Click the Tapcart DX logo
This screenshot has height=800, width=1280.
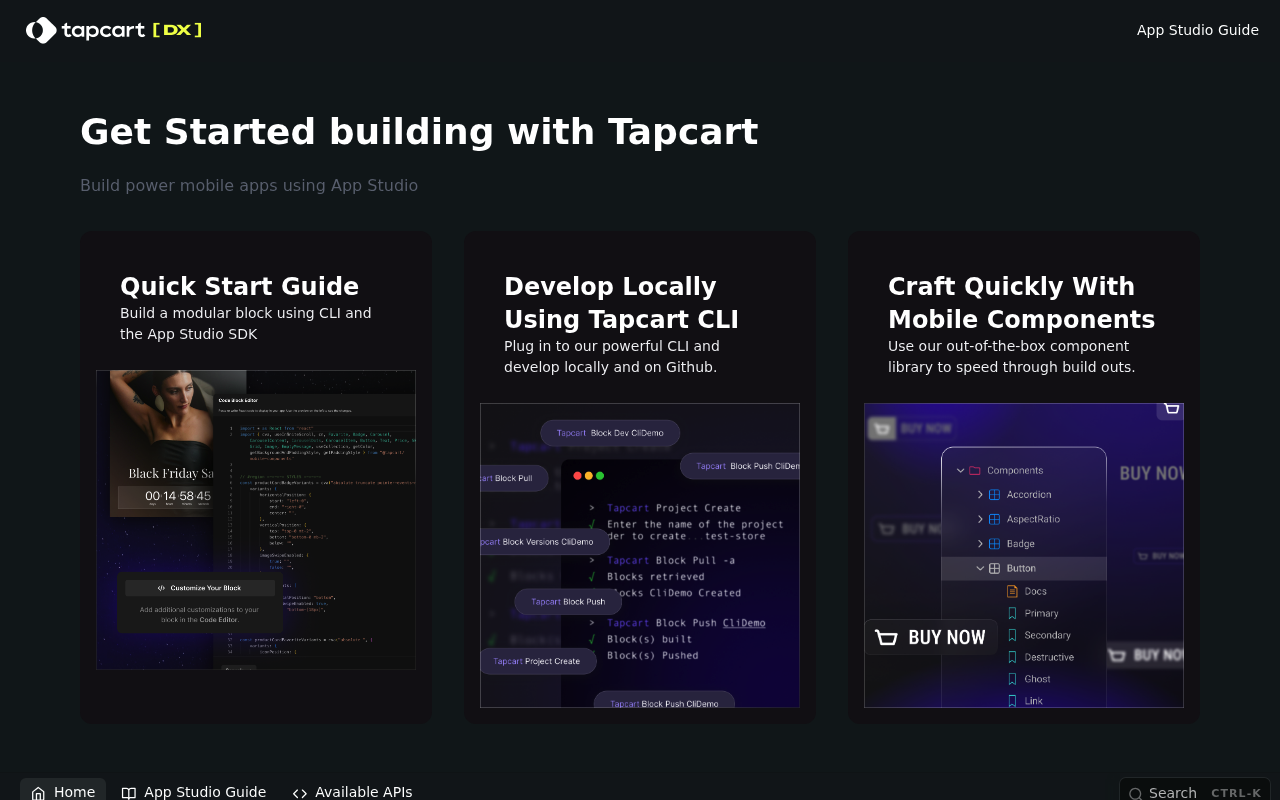(x=114, y=30)
